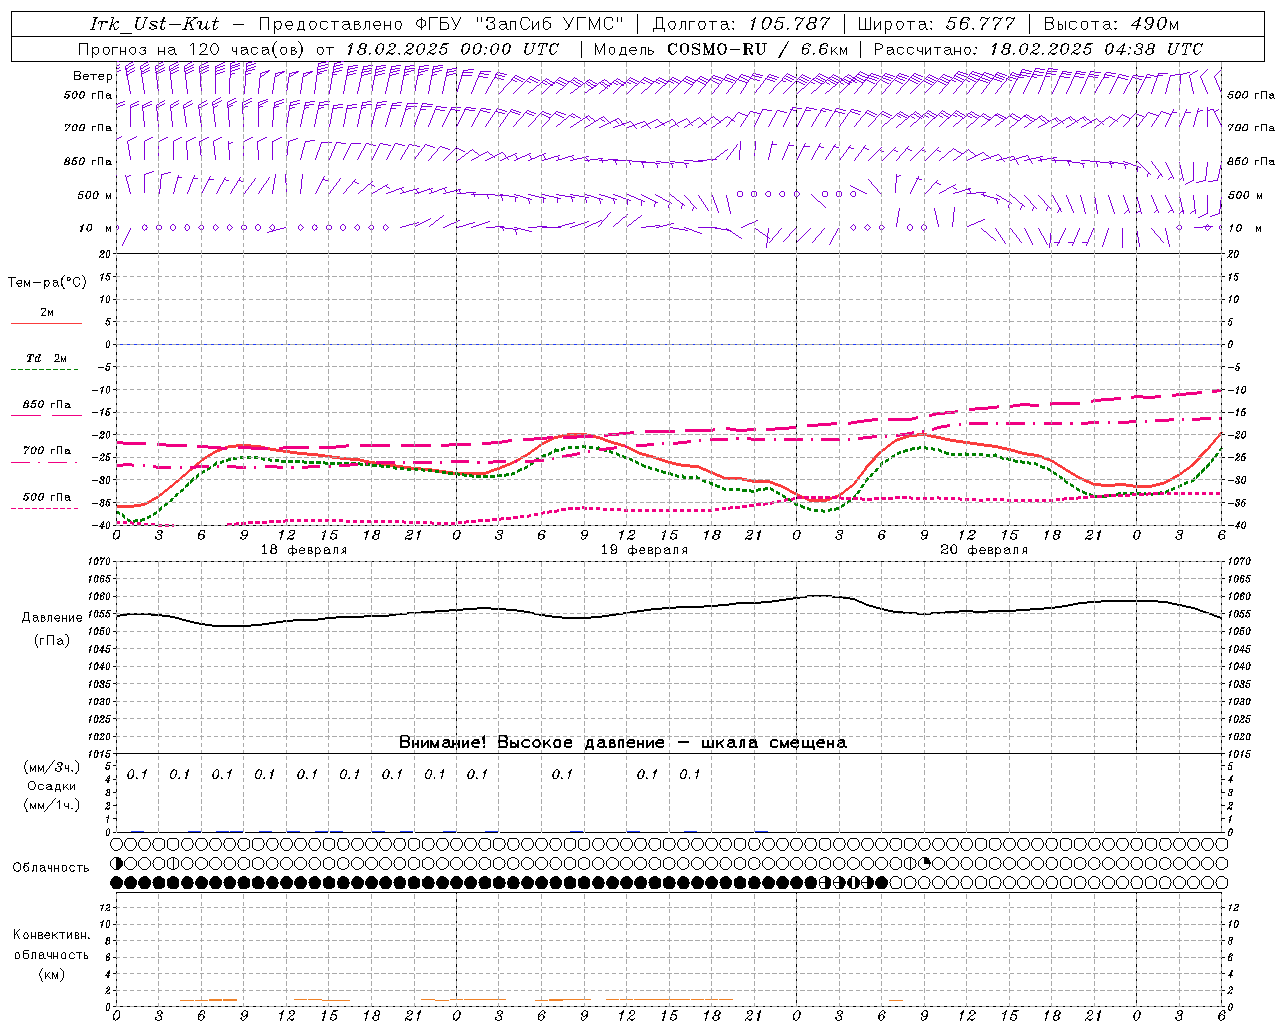Click "Прогноз на 120 часа(ов)" forecast text

(x=193, y=49)
